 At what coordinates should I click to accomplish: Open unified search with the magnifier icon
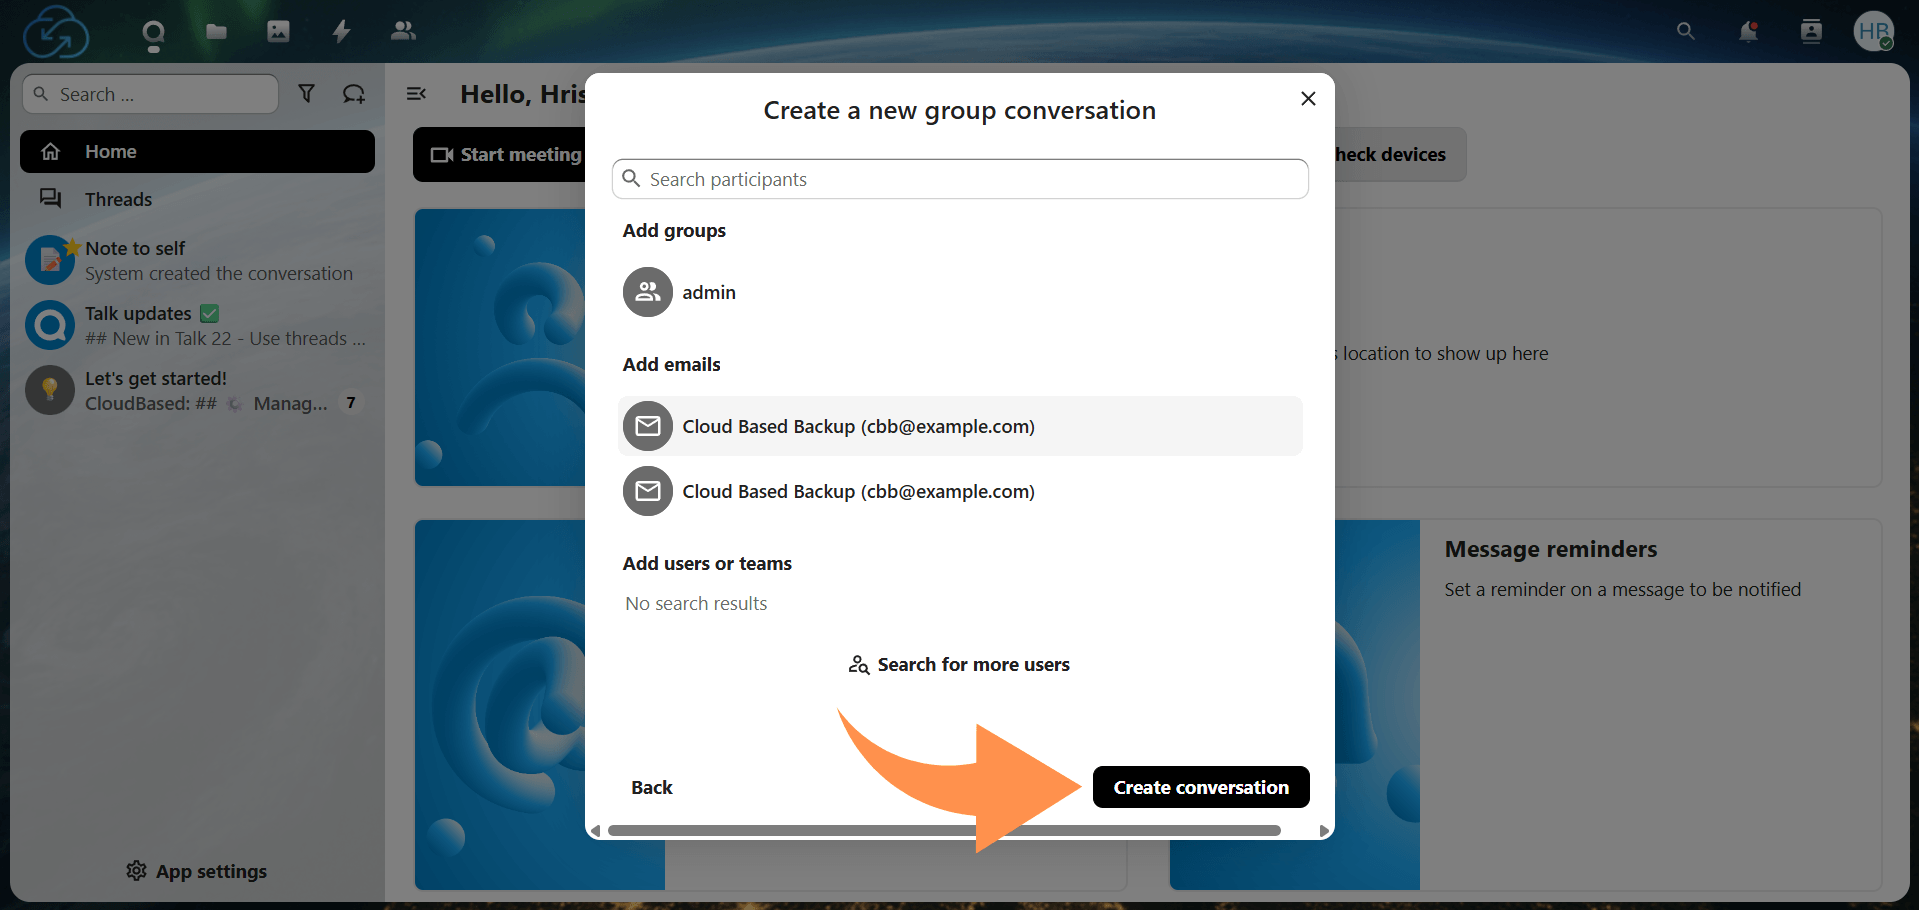click(x=1685, y=31)
